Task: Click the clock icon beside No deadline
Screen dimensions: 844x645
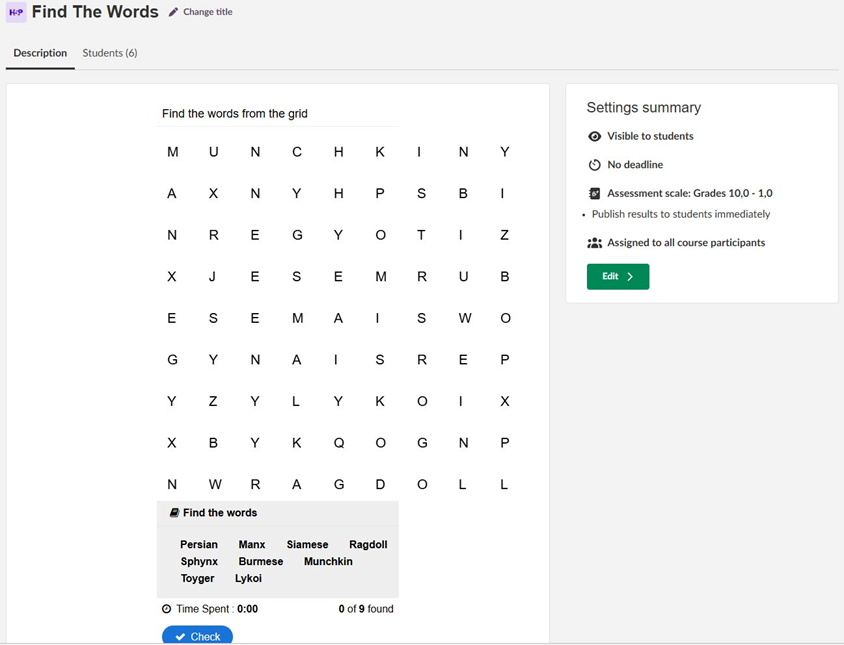Action: (x=594, y=165)
